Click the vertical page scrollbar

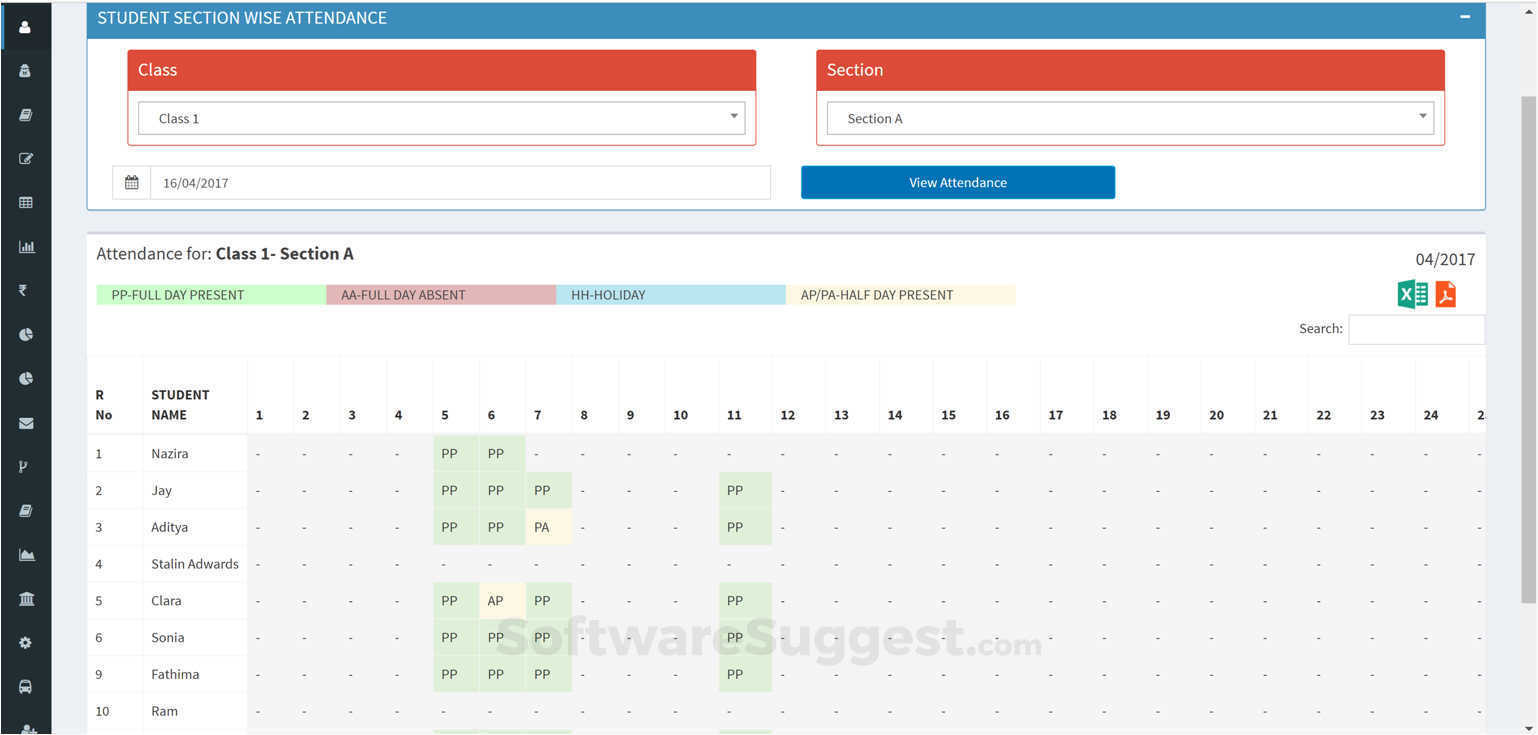pos(1528,350)
